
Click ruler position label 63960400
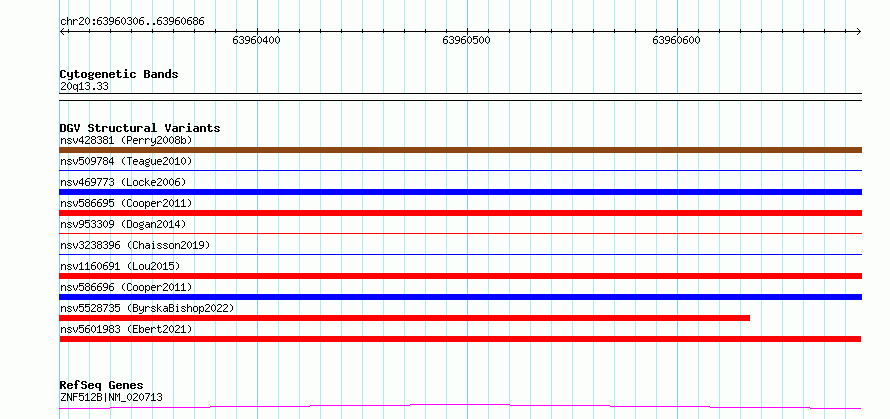click(257, 40)
